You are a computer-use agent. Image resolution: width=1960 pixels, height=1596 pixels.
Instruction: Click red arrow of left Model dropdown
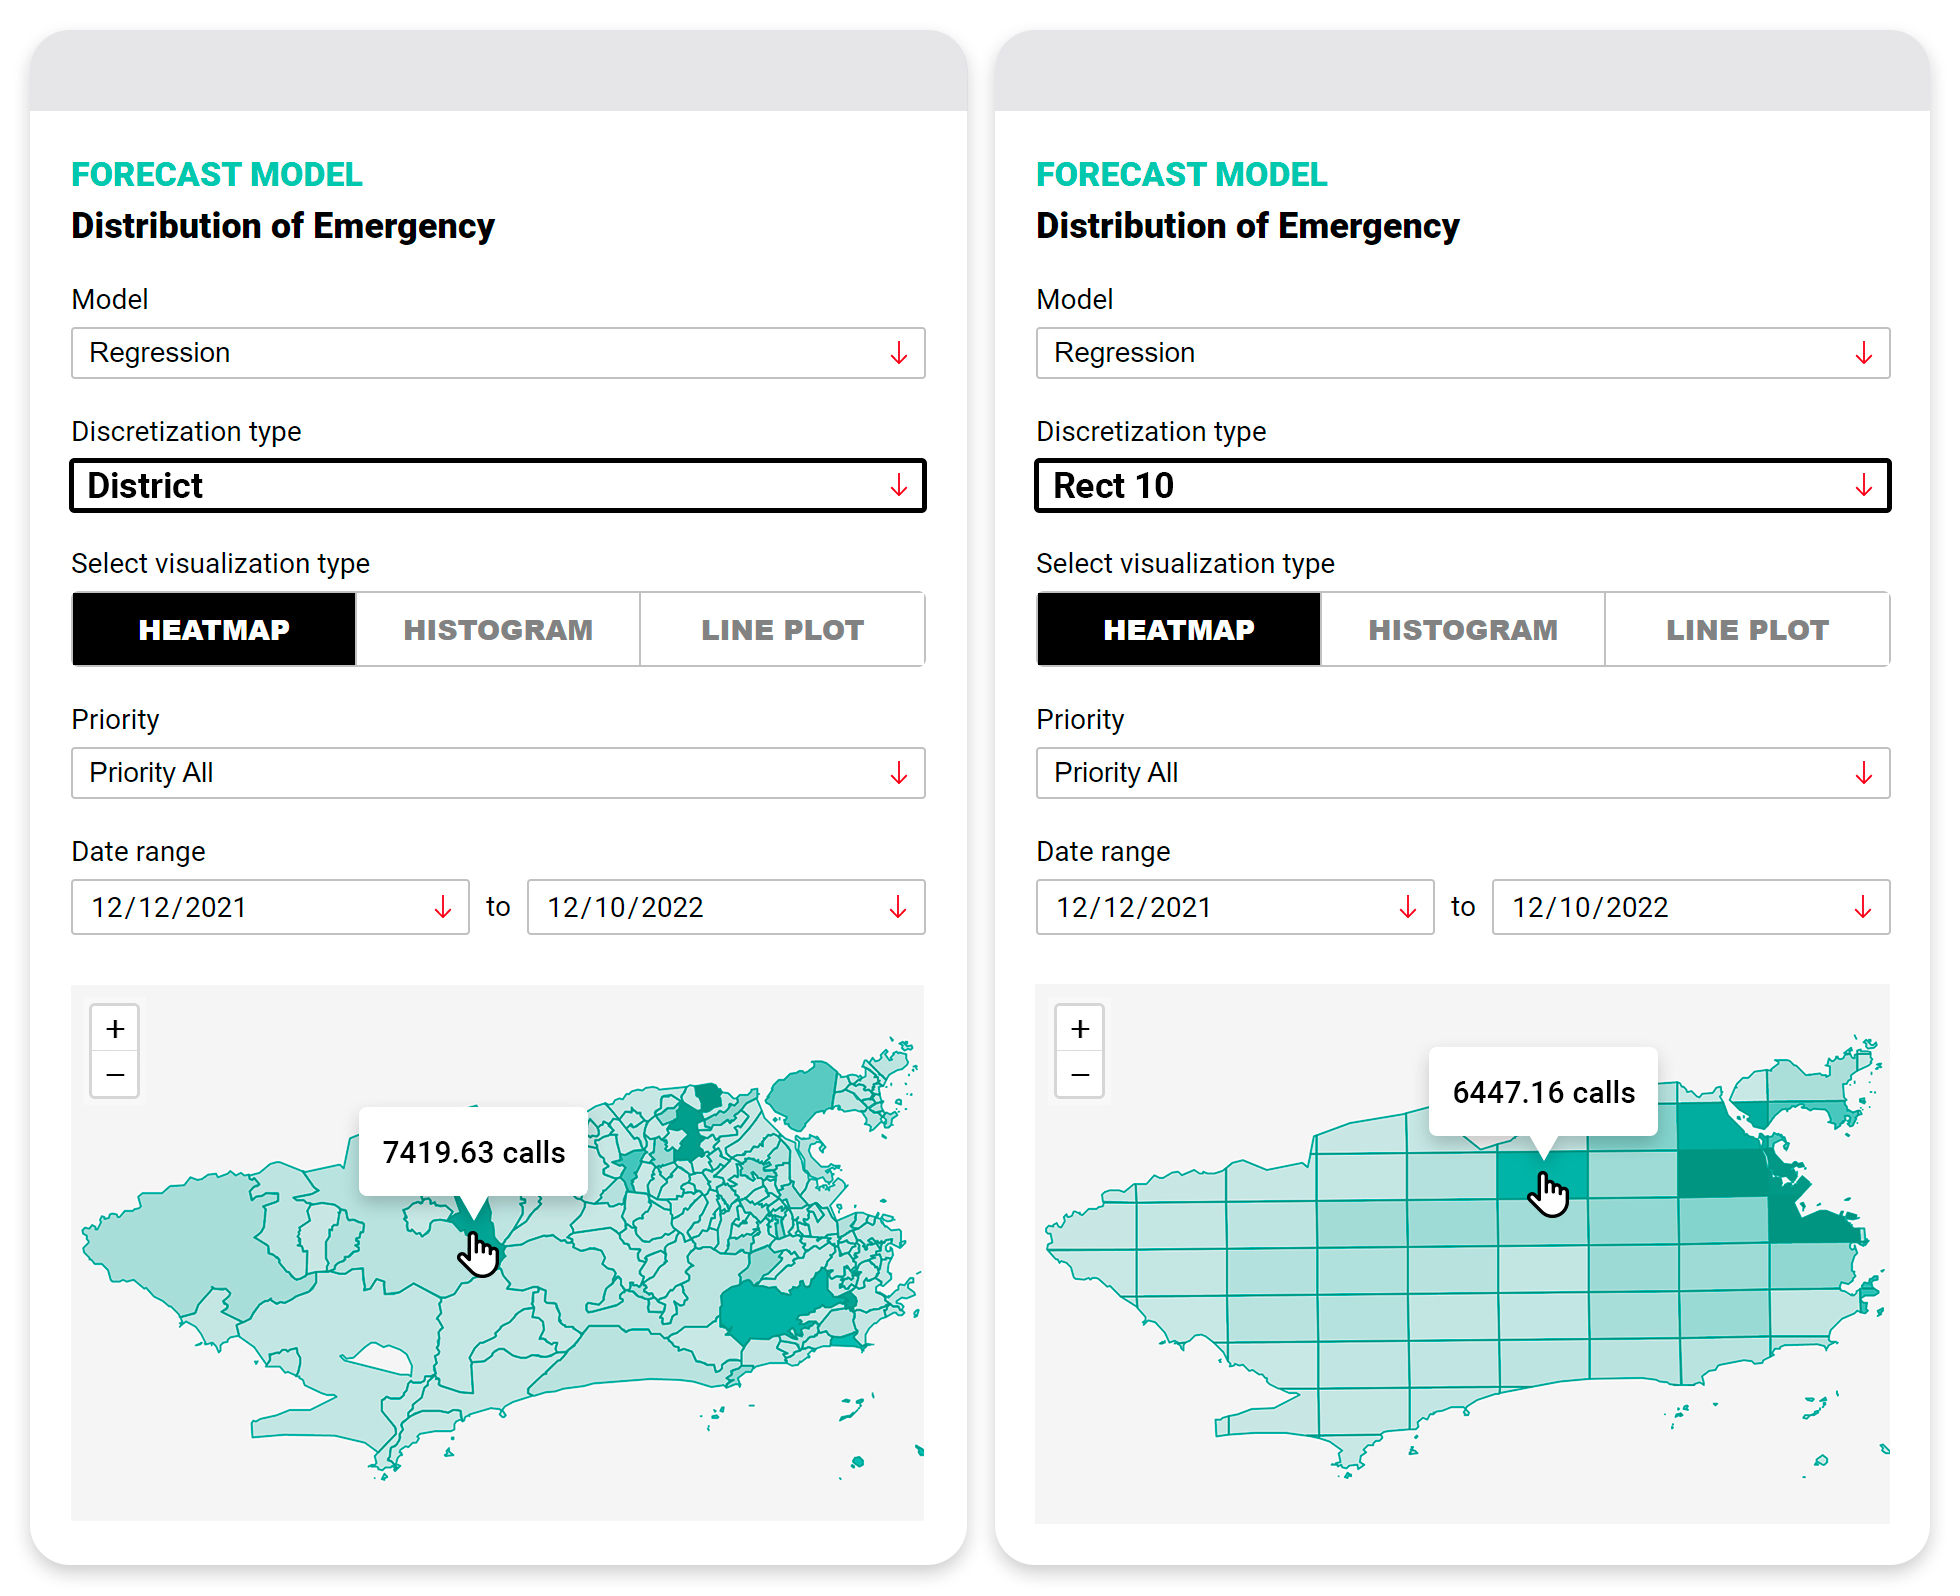tap(899, 353)
